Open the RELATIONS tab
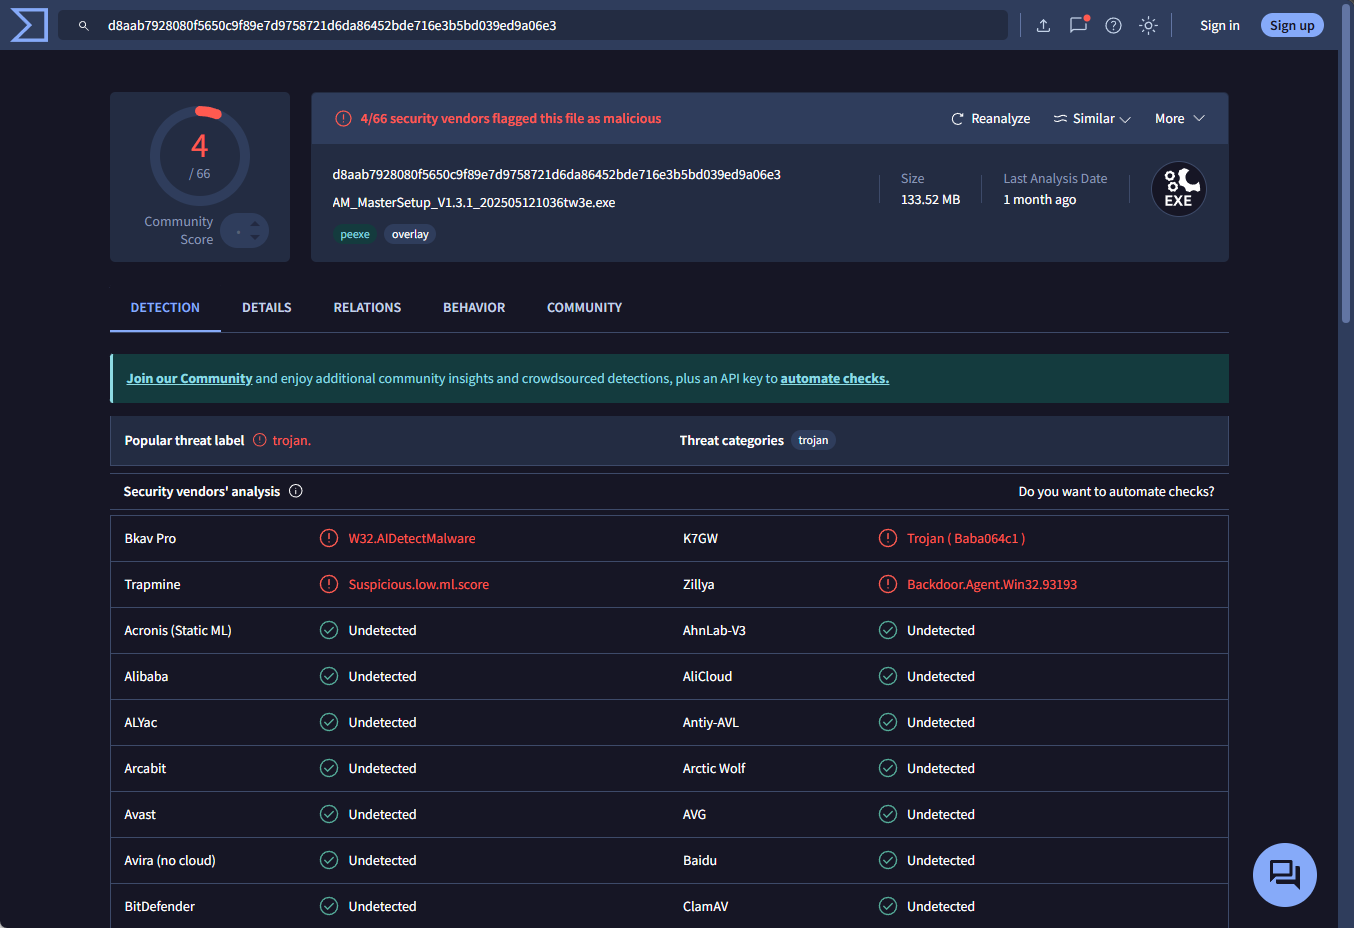 point(367,308)
